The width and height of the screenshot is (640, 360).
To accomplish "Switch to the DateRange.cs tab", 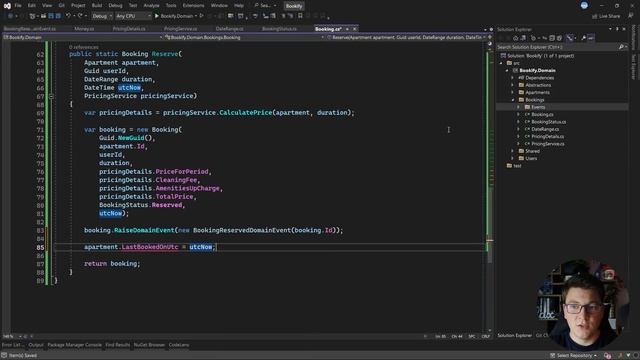I will [229, 29].
